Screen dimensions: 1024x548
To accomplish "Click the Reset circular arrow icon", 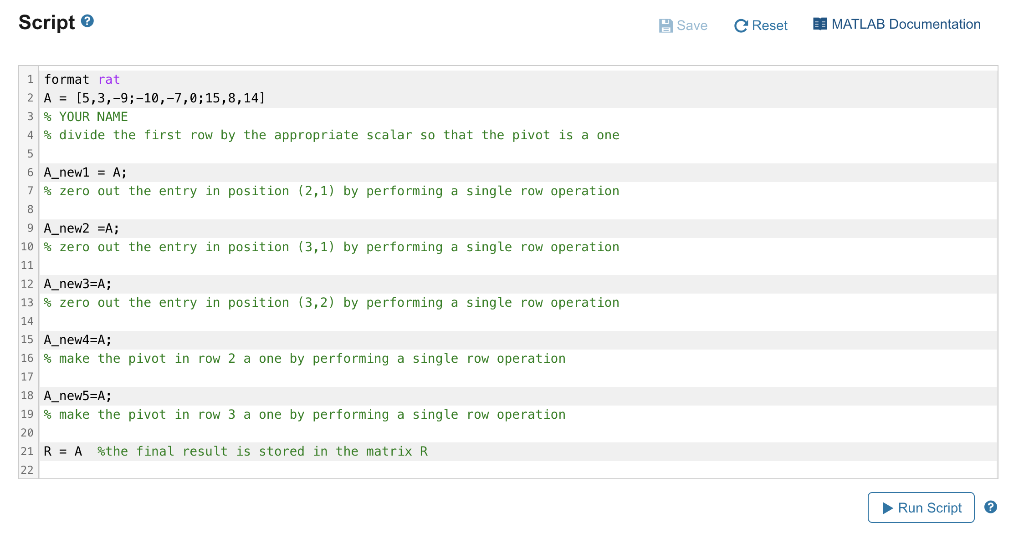I will point(741,26).
